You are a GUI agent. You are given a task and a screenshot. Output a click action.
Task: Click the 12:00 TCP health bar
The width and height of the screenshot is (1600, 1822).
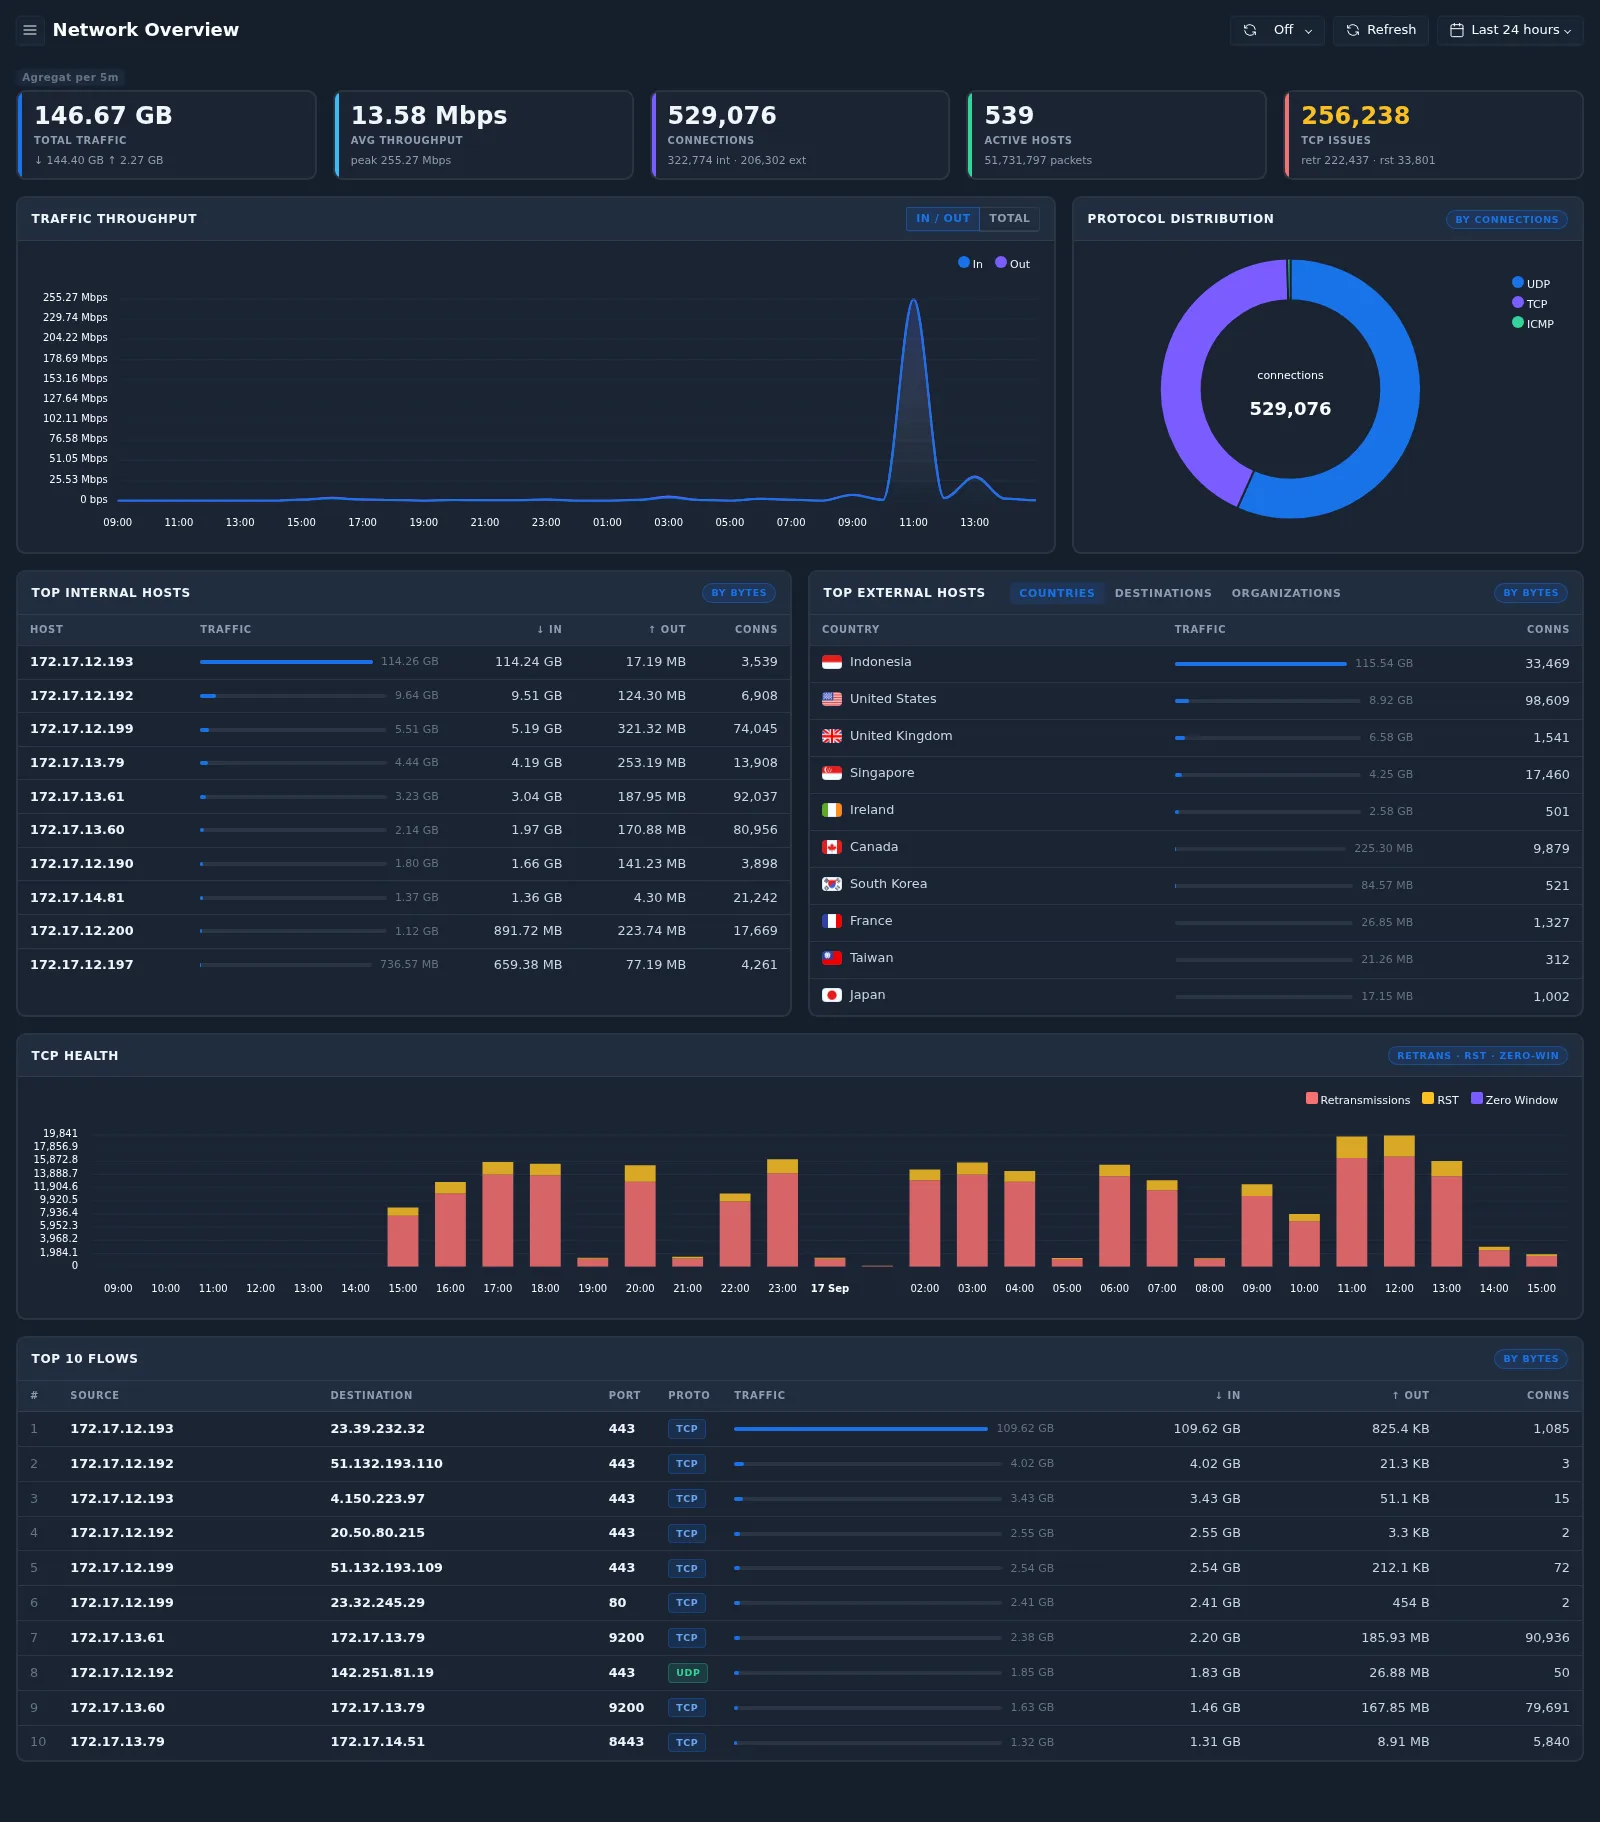1399,1201
